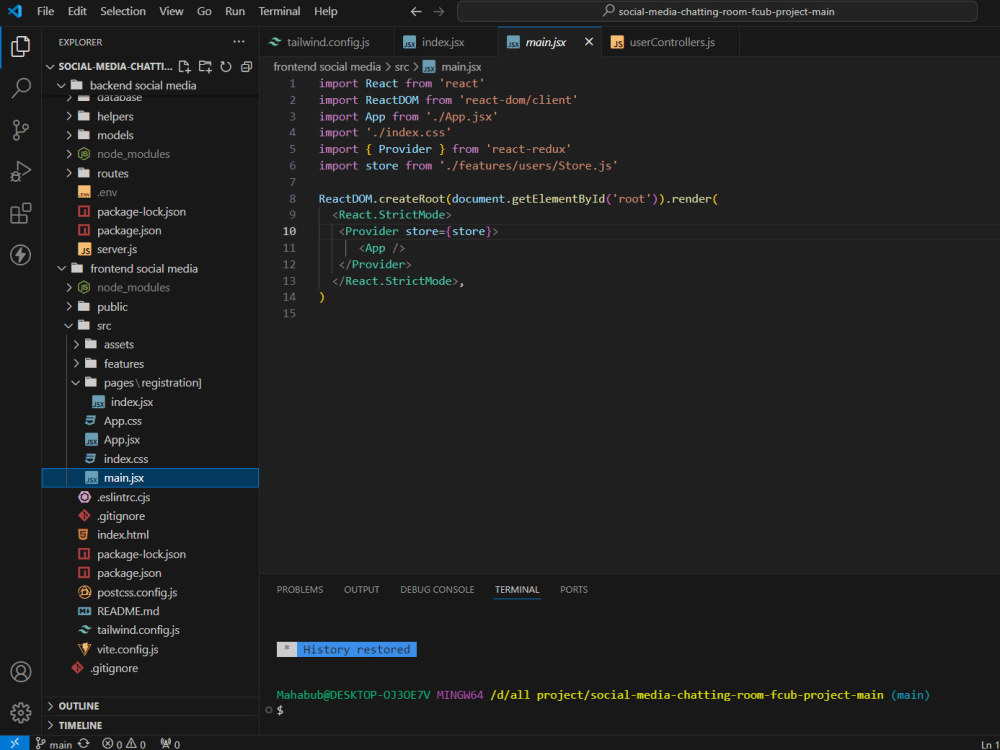The height and width of the screenshot is (750, 1000).
Task: Open the PROBLEMS panel tab
Action: 300,589
